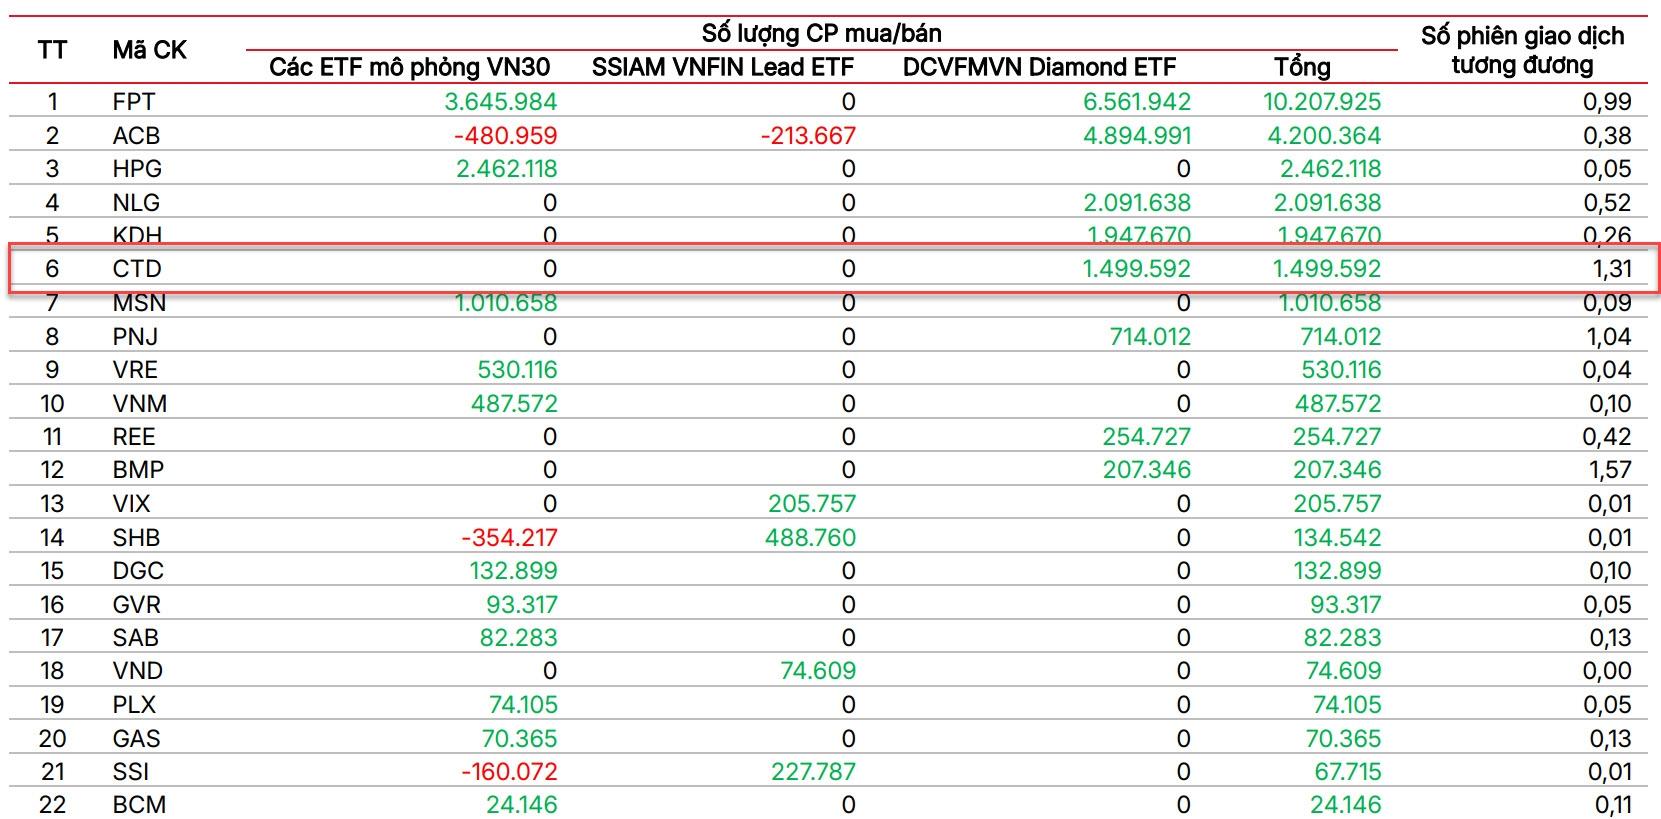The height and width of the screenshot is (819, 1661).
Task: Select the BCM ticker in last row
Action: [x=139, y=805]
